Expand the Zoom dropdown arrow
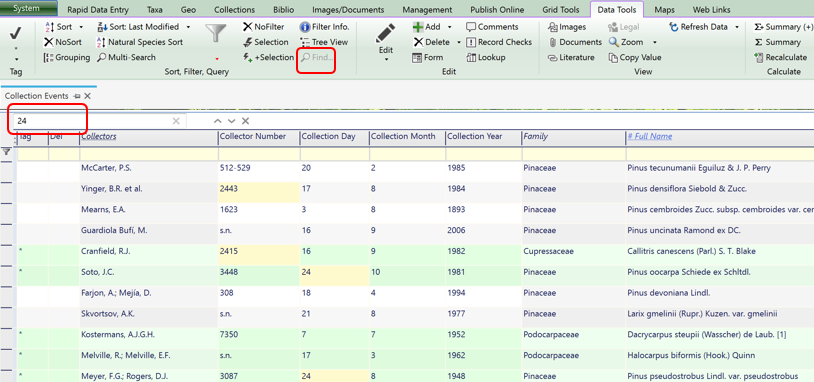The image size is (814, 382). click(x=655, y=43)
